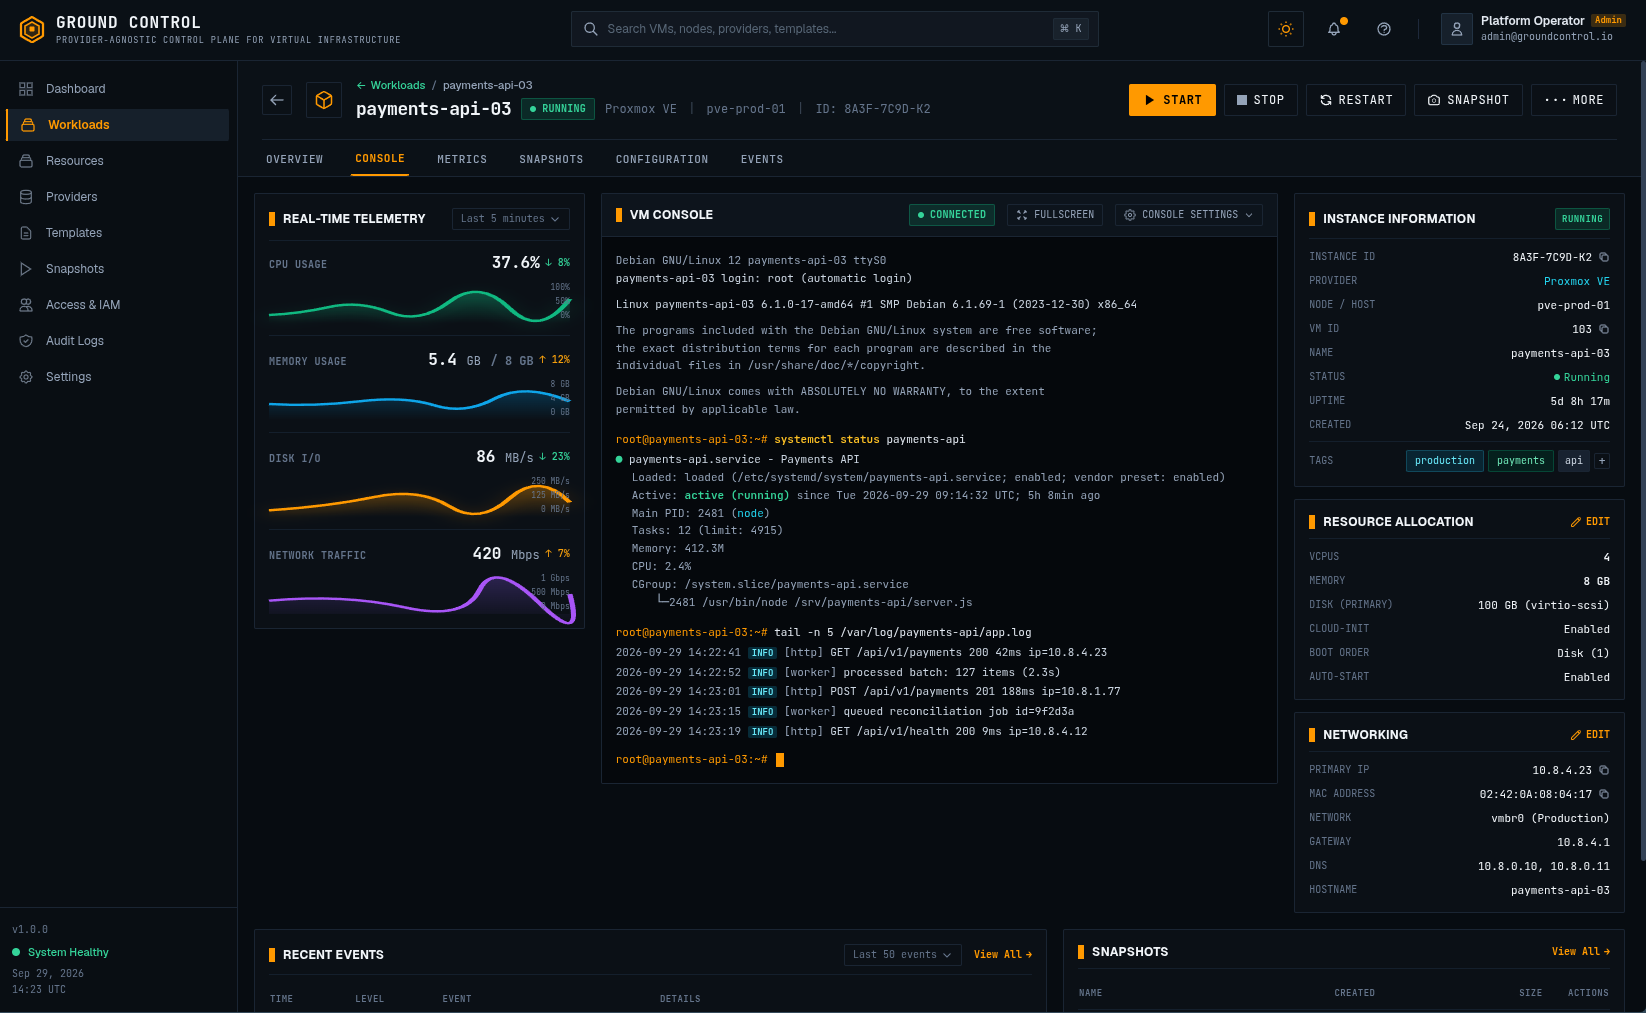
Task: Open the Console Settings dropdown
Action: coord(1189,215)
